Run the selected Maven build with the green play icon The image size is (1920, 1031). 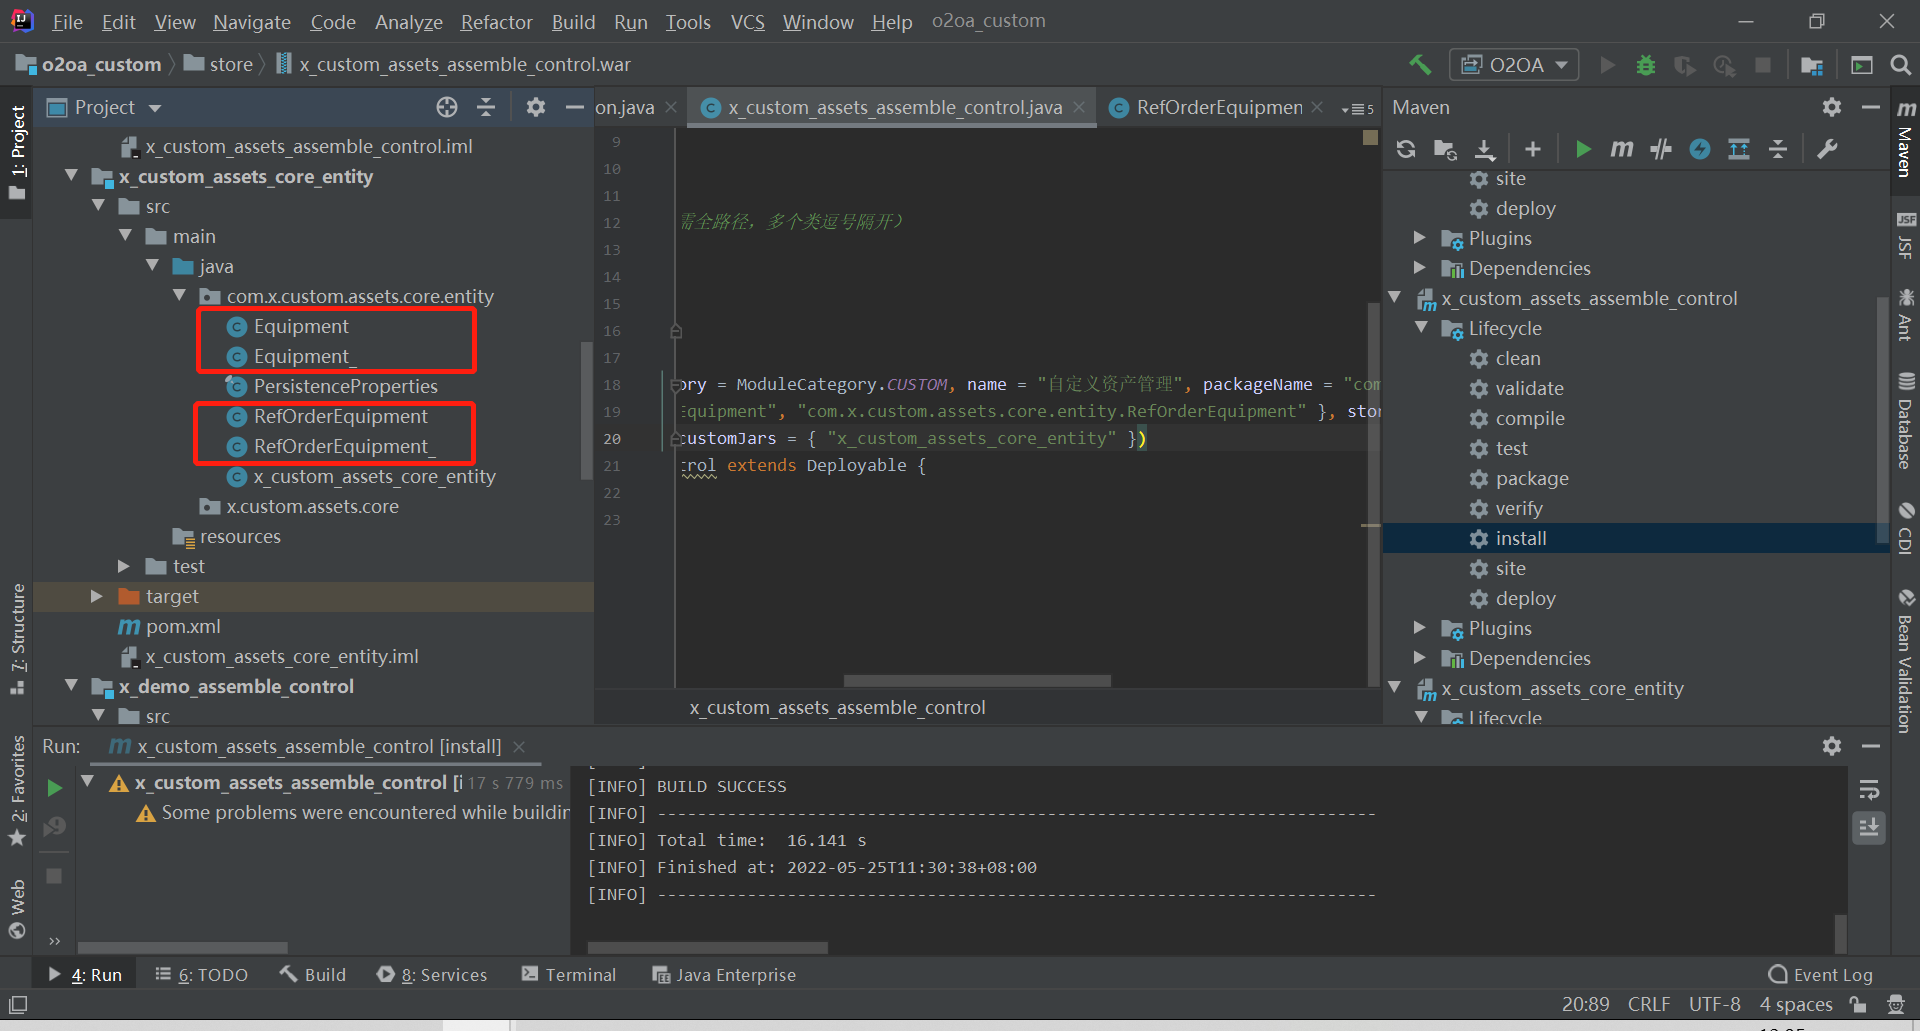tap(1582, 149)
